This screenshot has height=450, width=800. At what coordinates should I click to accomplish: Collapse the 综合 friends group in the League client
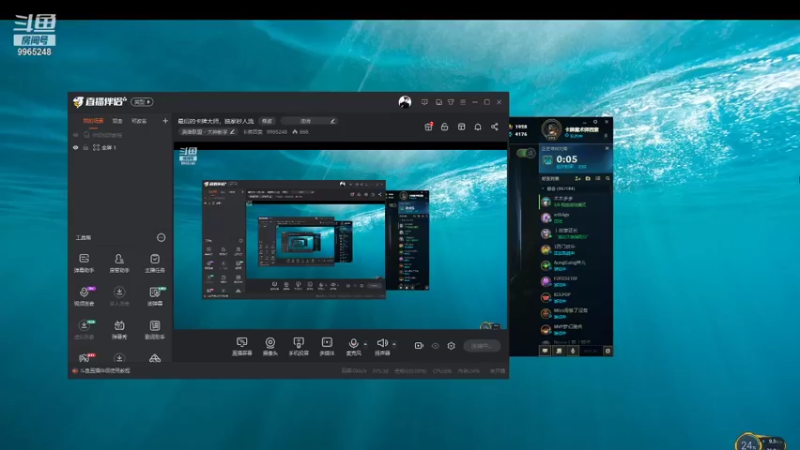[x=542, y=189]
